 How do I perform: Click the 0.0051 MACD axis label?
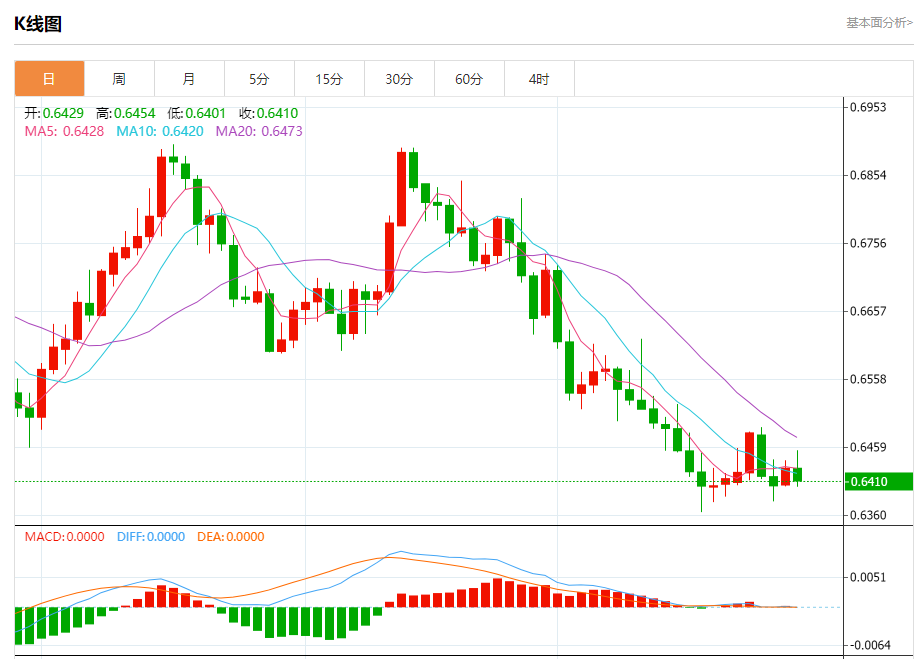click(868, 577)
